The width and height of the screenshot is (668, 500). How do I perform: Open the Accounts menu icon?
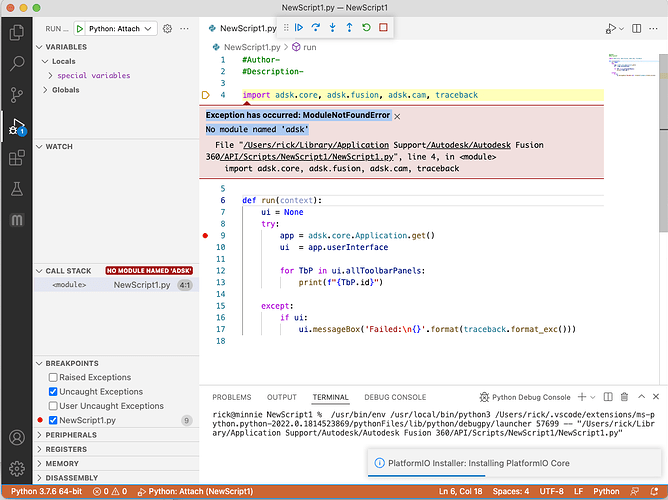pyautogui.click(x=17, y=437)
